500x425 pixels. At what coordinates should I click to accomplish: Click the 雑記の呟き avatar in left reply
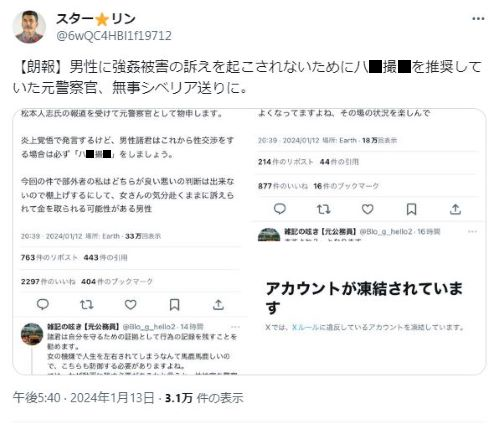pyautogui.click(x=32, y=334)
